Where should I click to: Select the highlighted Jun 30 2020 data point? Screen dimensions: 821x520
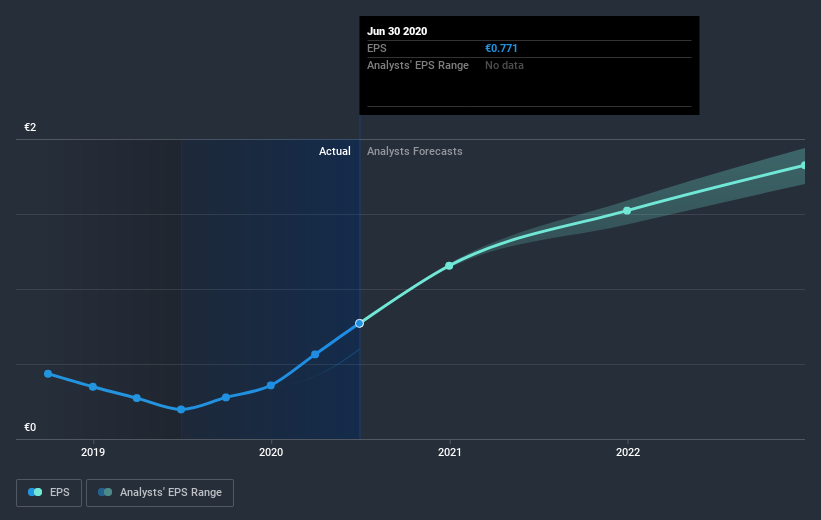[x=359, y=323]
